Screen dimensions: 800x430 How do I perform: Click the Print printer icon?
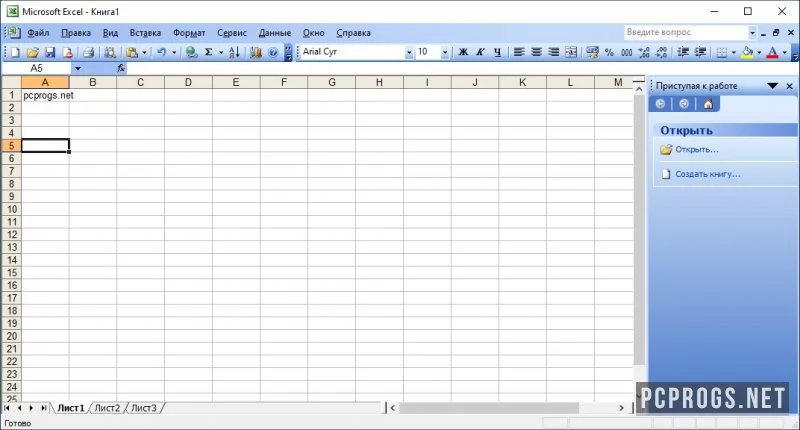[89, 52]
